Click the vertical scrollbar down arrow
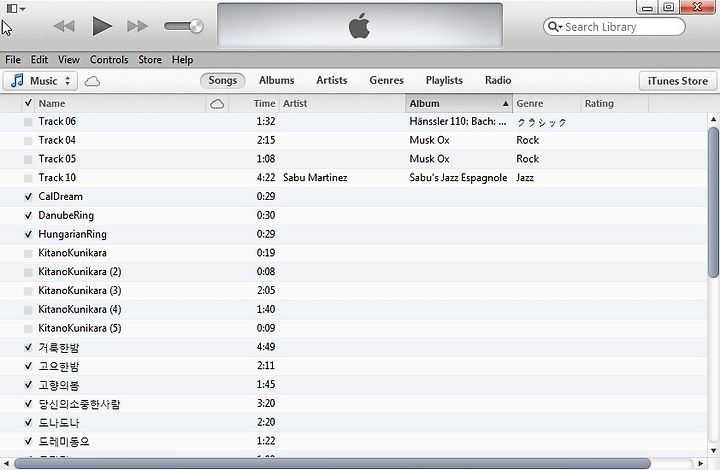The image size is (720, 470). 713,450
